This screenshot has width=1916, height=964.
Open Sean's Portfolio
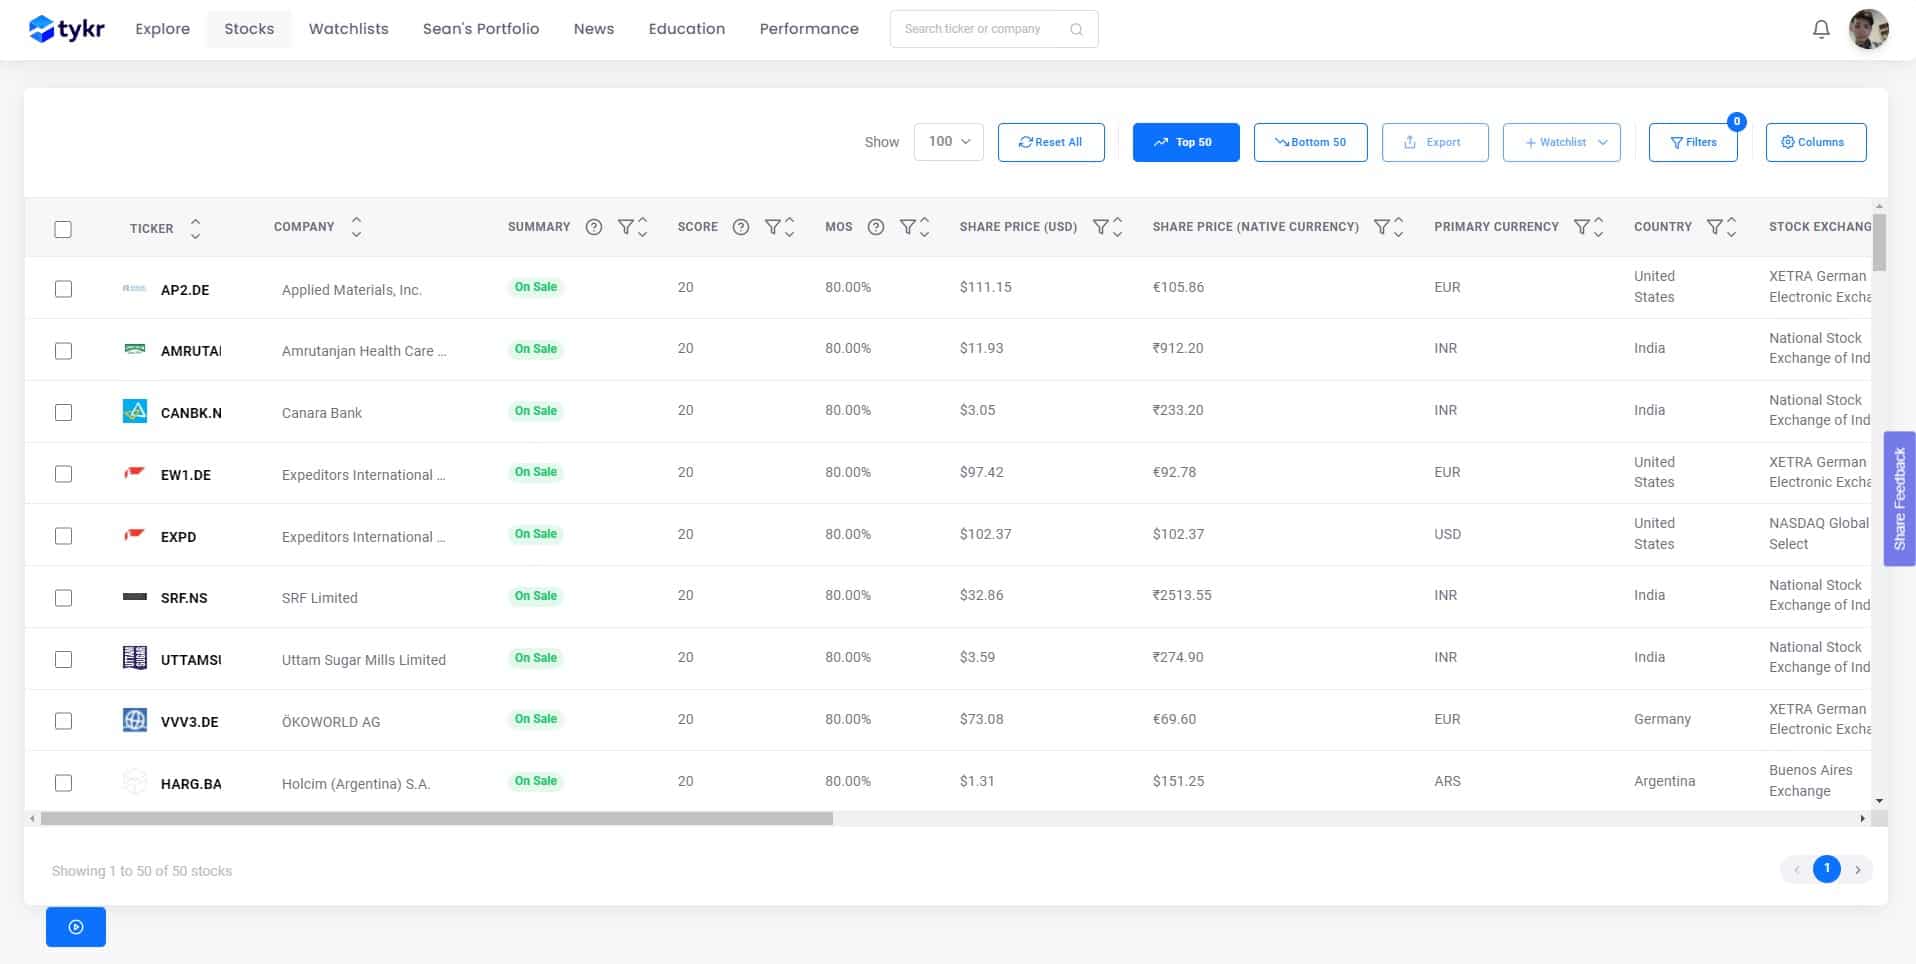coord(481,29)
